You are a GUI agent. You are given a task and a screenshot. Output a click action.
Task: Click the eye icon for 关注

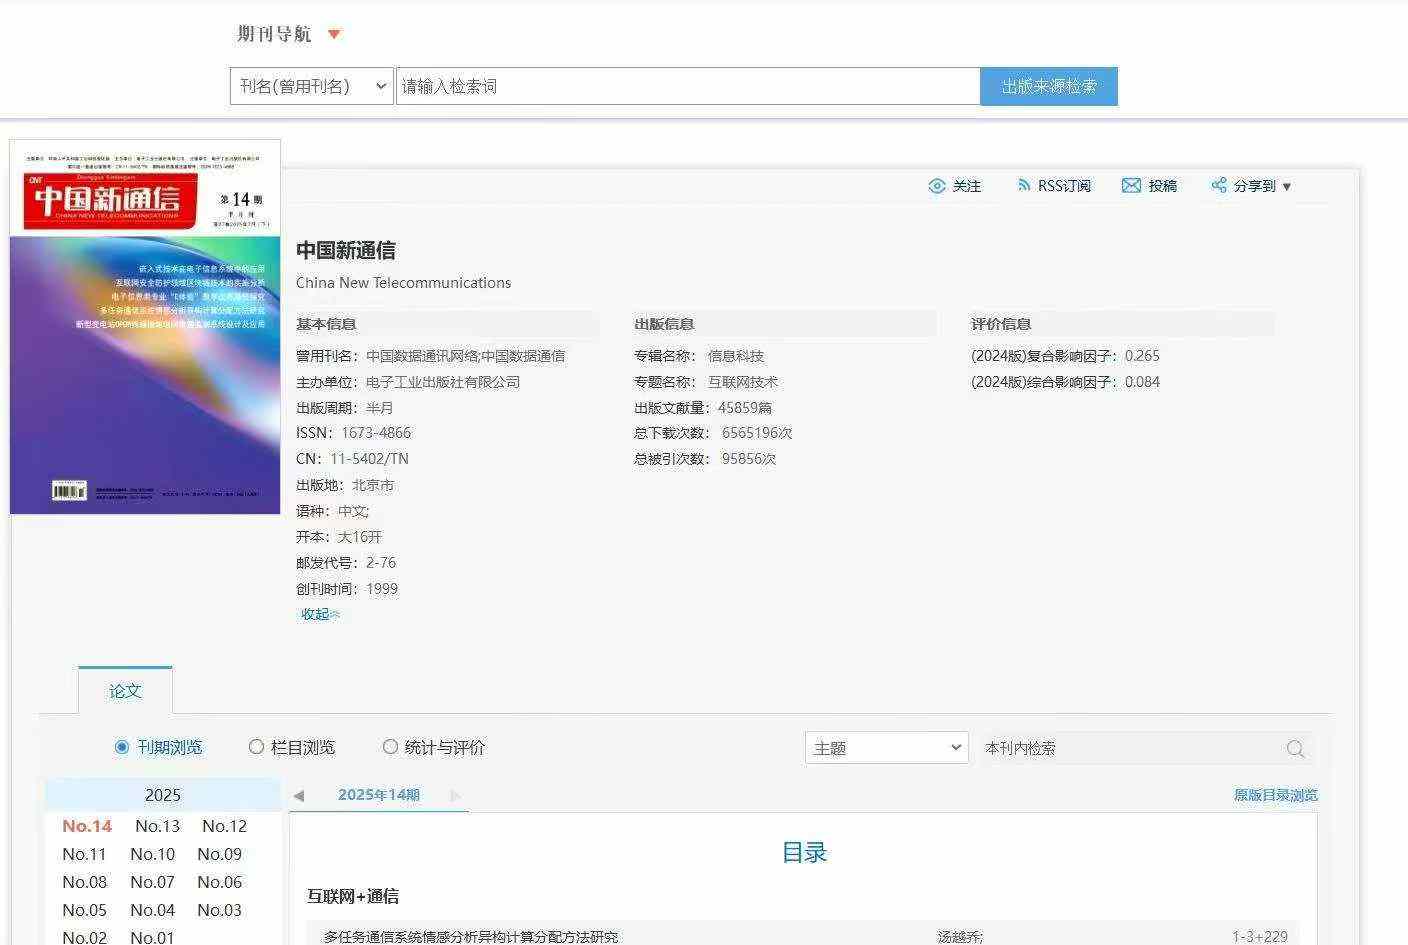point(936,186)
